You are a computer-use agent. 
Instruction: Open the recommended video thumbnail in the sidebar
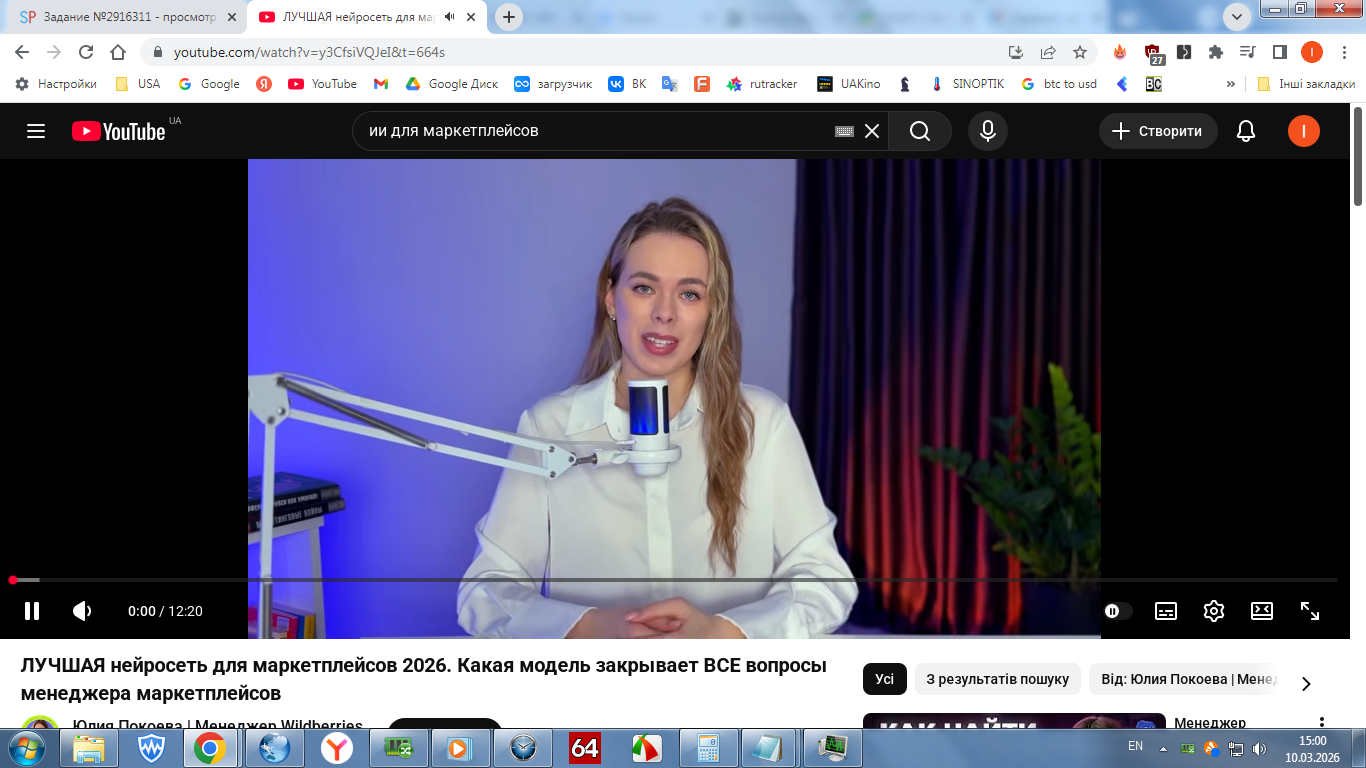1014,721
